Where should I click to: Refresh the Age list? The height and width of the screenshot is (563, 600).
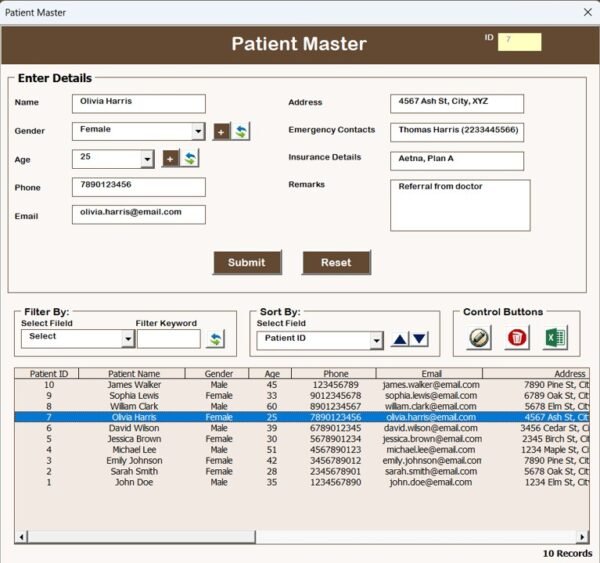tap(190, 158)
